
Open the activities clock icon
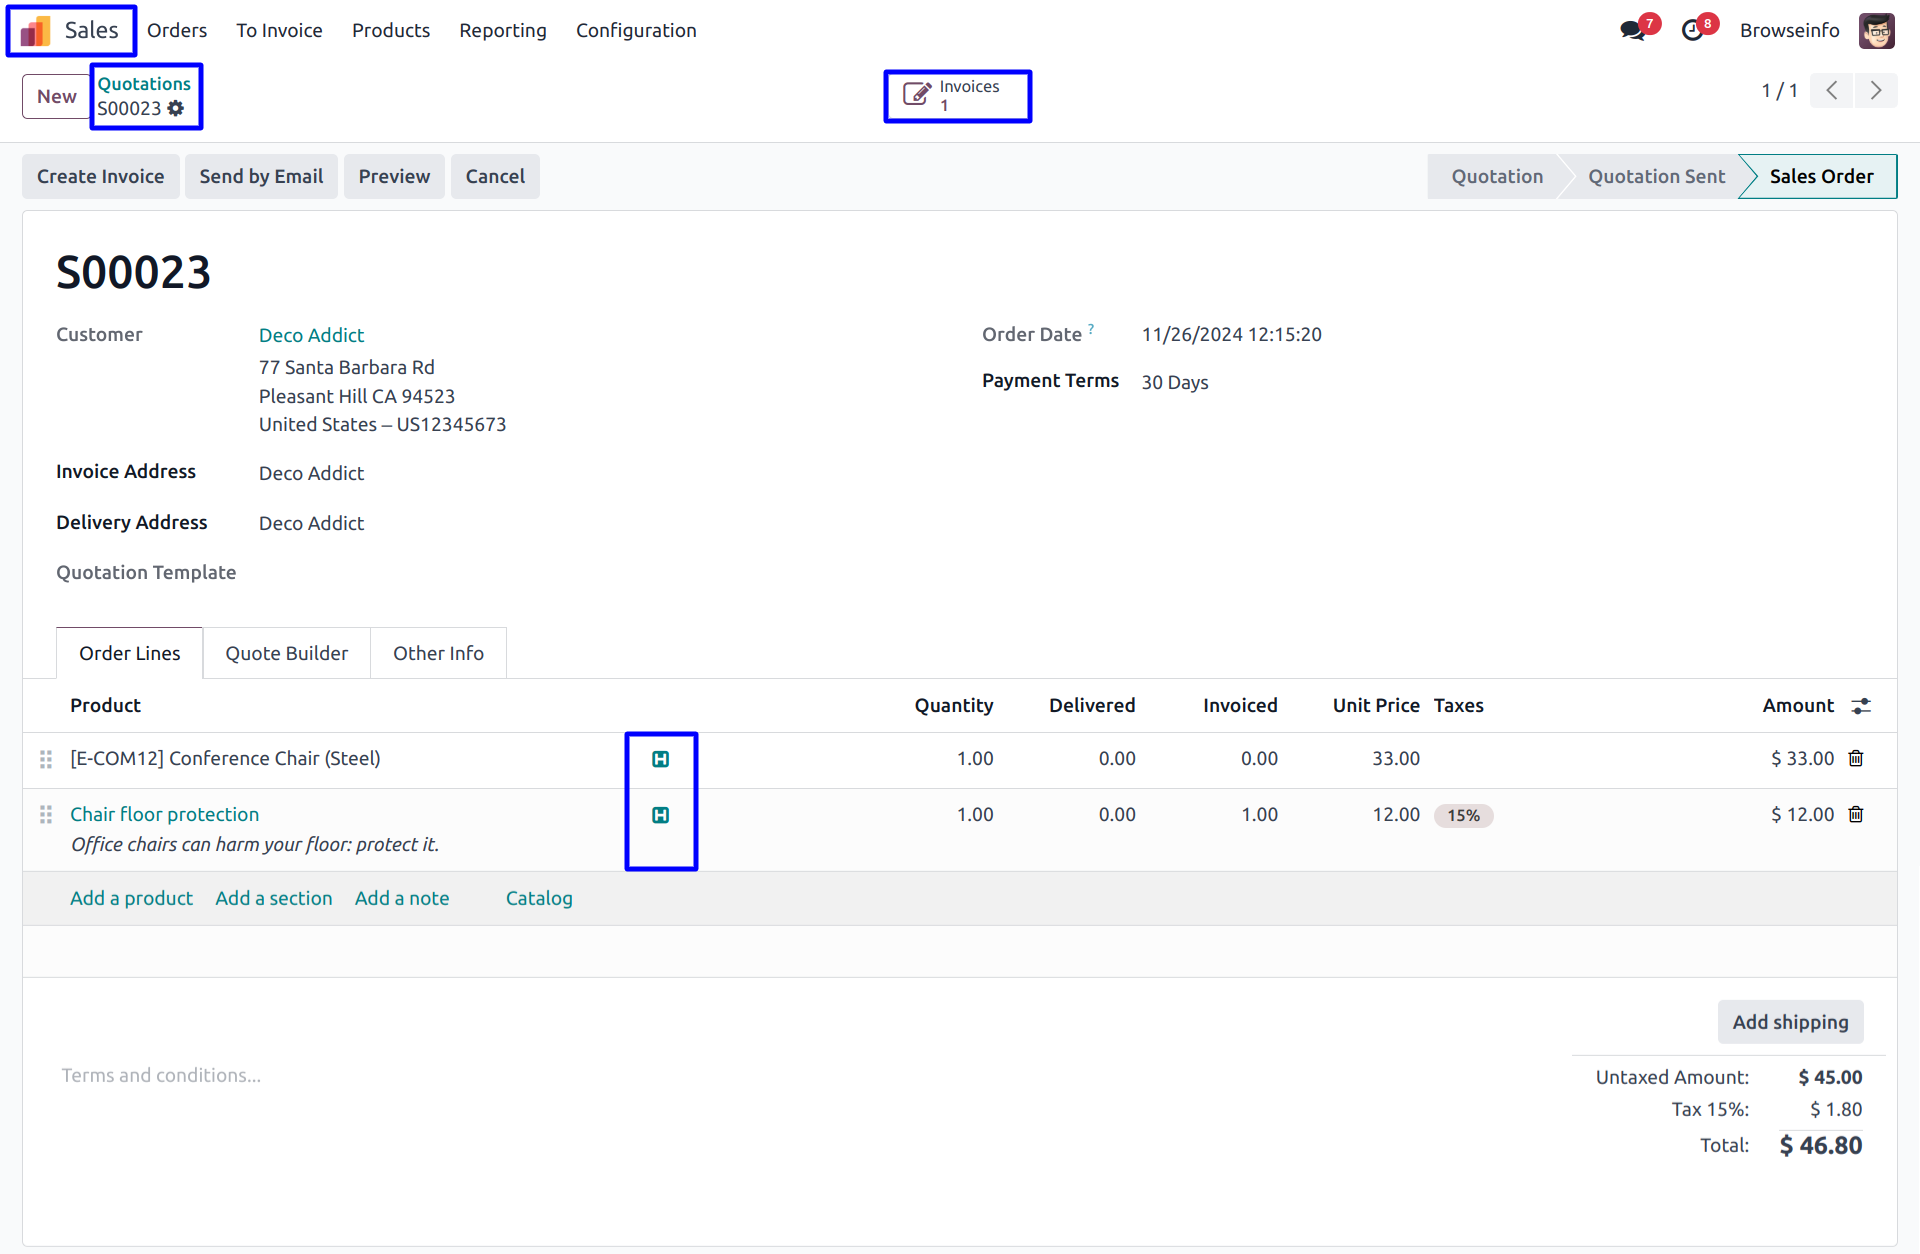(1692, 30)
